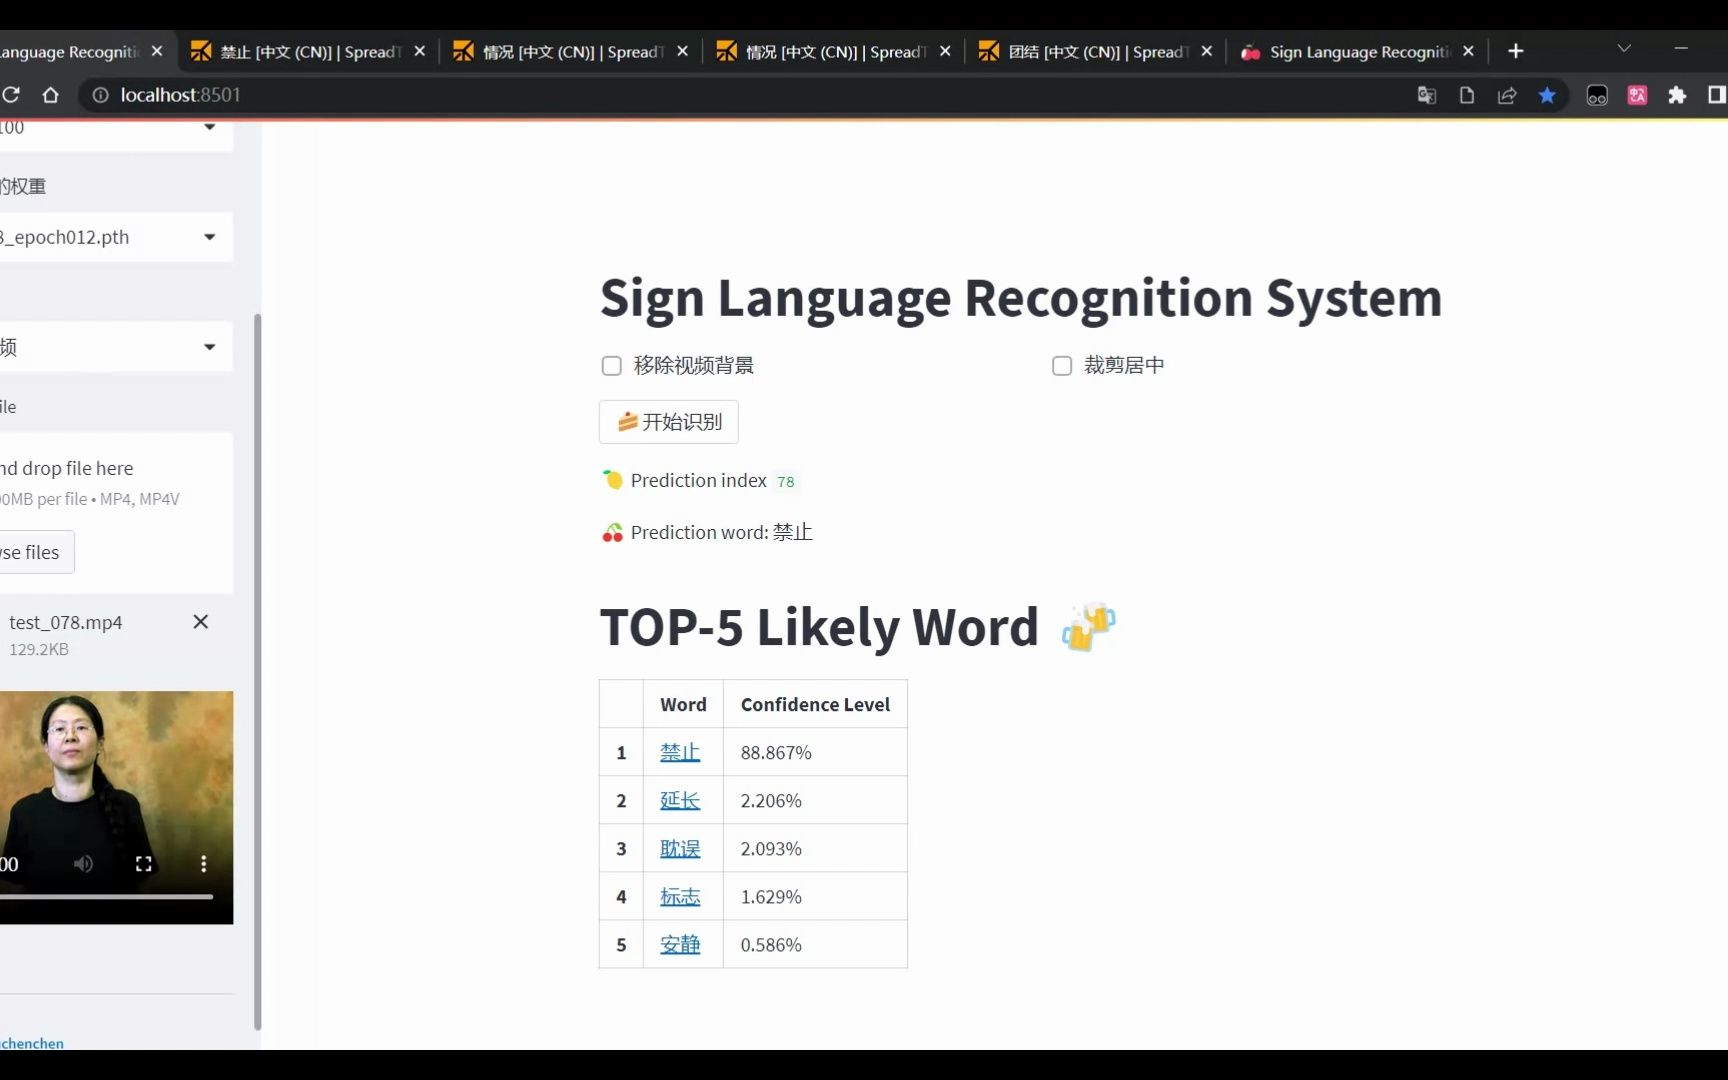Remove uploaded test_078.mp4 file
Image resolution: width=1728 pixels, height=1080 pixels.
click(200, 622)
